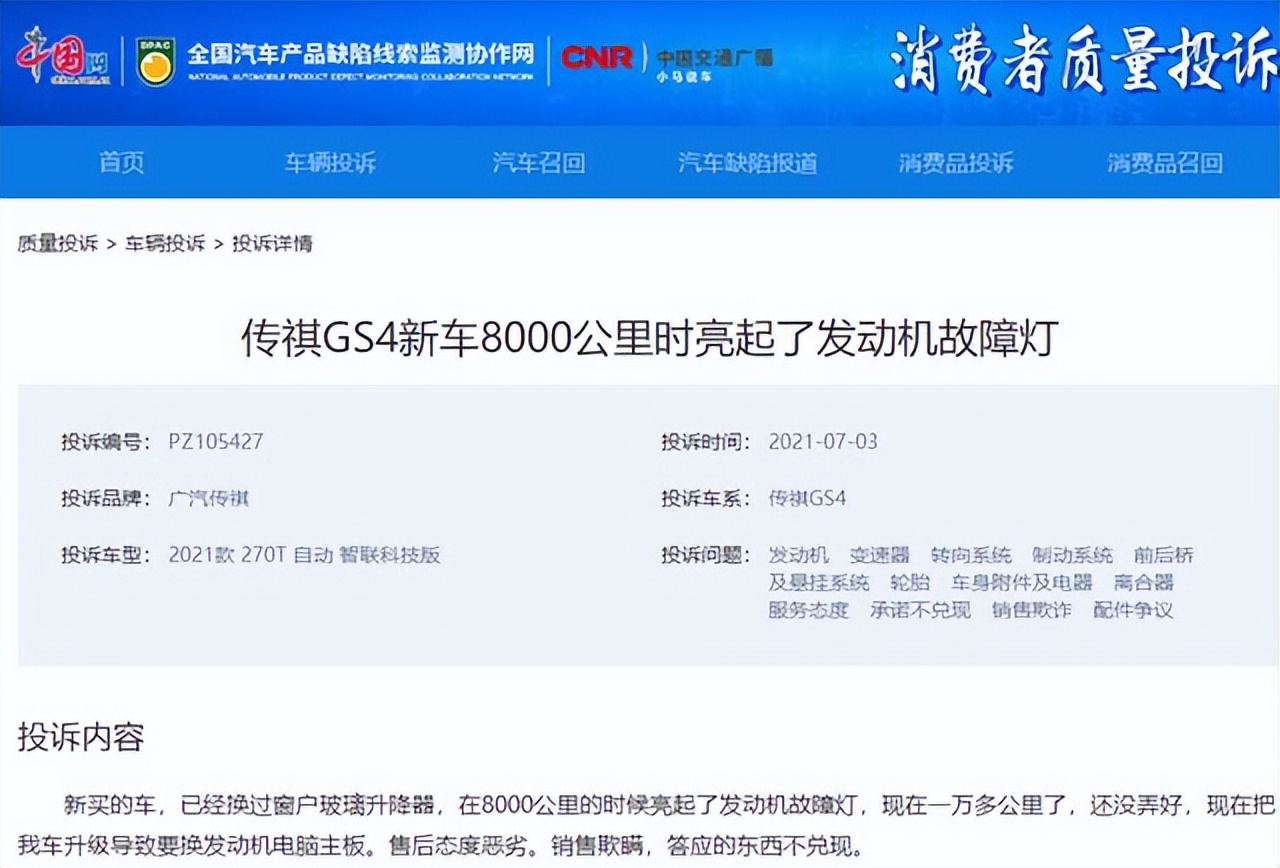Image resolution: width=1280 pixels, height=868 pixels.
Task: Open the 车辆投诉 navigation menu
Action: 330,163
